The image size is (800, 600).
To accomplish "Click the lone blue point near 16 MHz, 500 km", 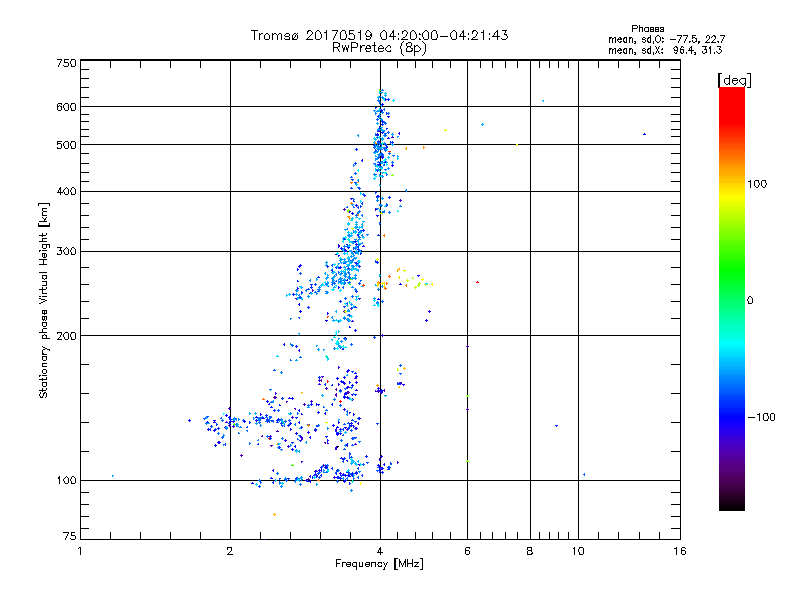I will pos(644,134).
